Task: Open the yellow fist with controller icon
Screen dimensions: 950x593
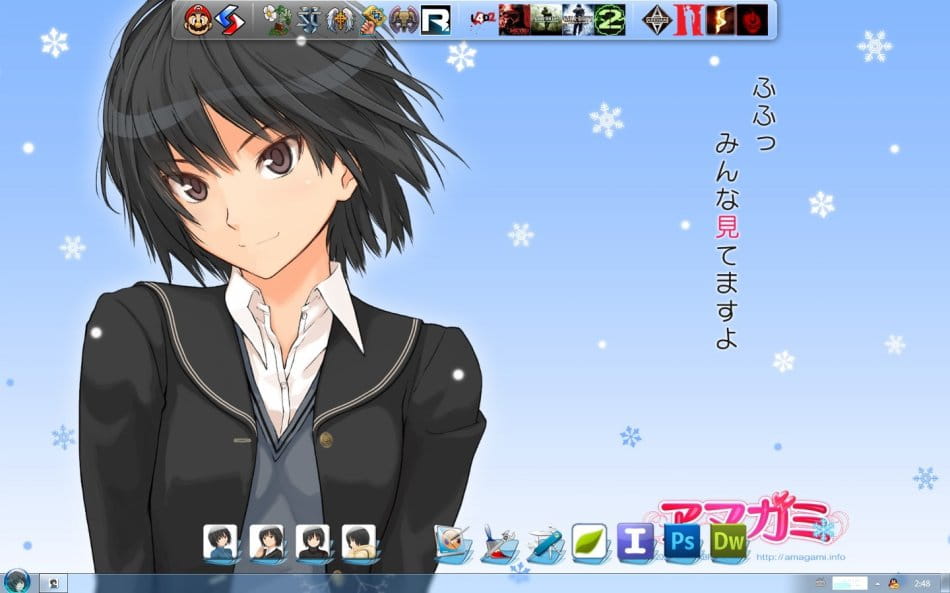Action: coord(372,20)
